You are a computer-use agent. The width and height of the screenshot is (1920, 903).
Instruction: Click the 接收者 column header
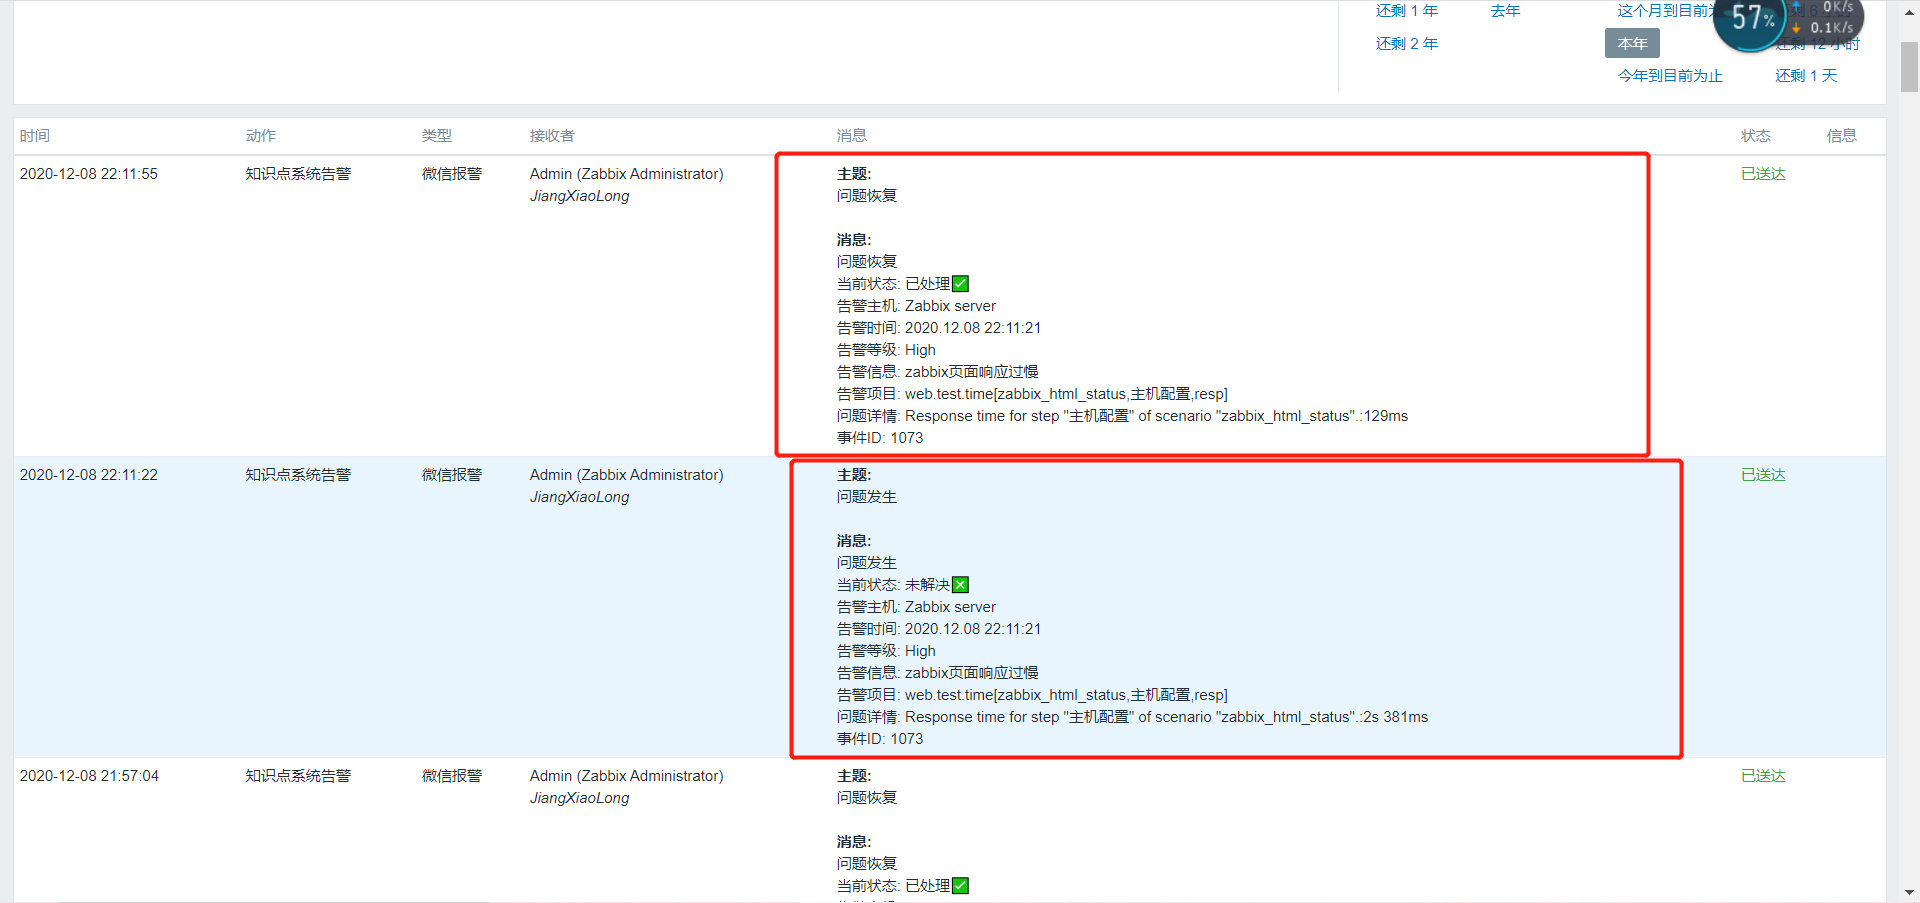pyautogui.click(x=552, y=136)
